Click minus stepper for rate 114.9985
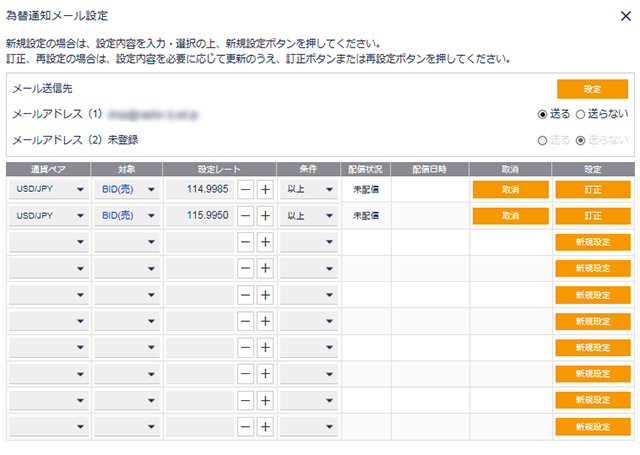640x455 pixels. (245, 188)
